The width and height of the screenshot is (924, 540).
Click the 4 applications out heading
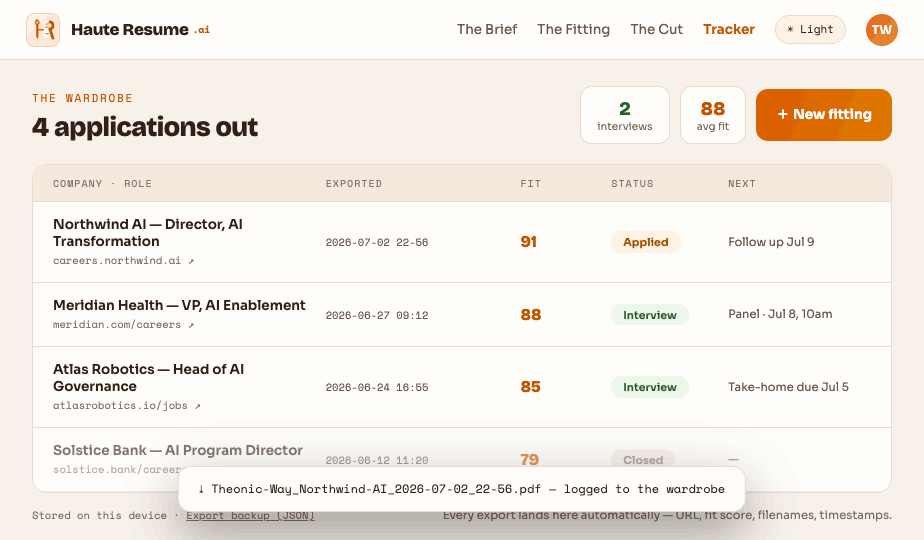coord(145,127)
